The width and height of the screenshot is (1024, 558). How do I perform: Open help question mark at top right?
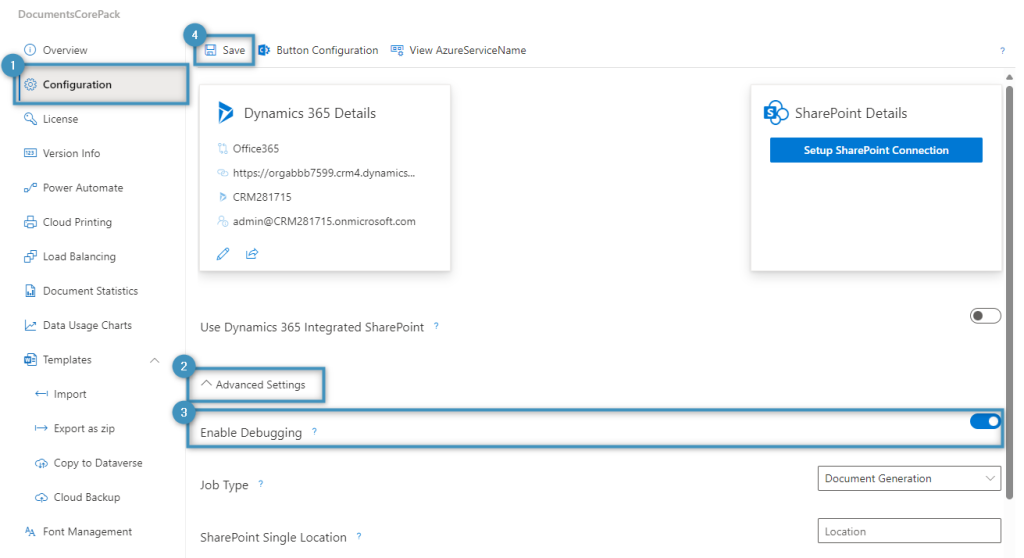pyautogui.click(x=1002, y=50)
